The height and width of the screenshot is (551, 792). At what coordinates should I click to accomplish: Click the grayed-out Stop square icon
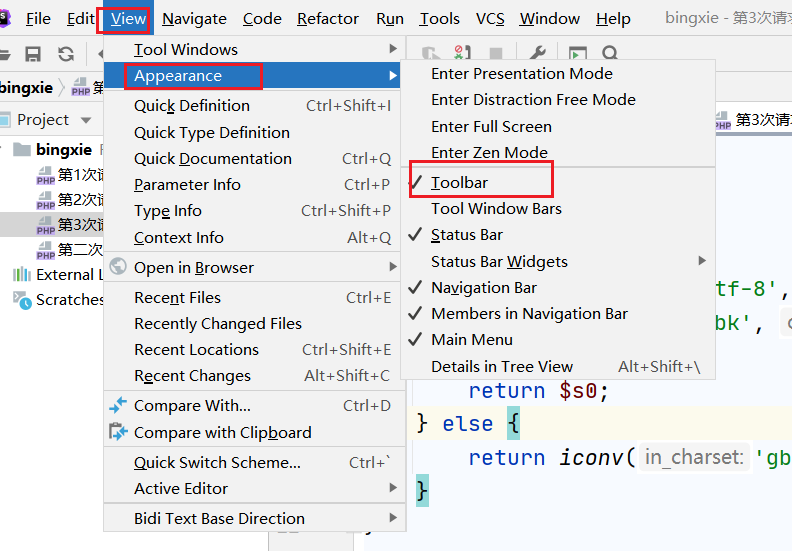pyautogui.click(x=495, y=54)
